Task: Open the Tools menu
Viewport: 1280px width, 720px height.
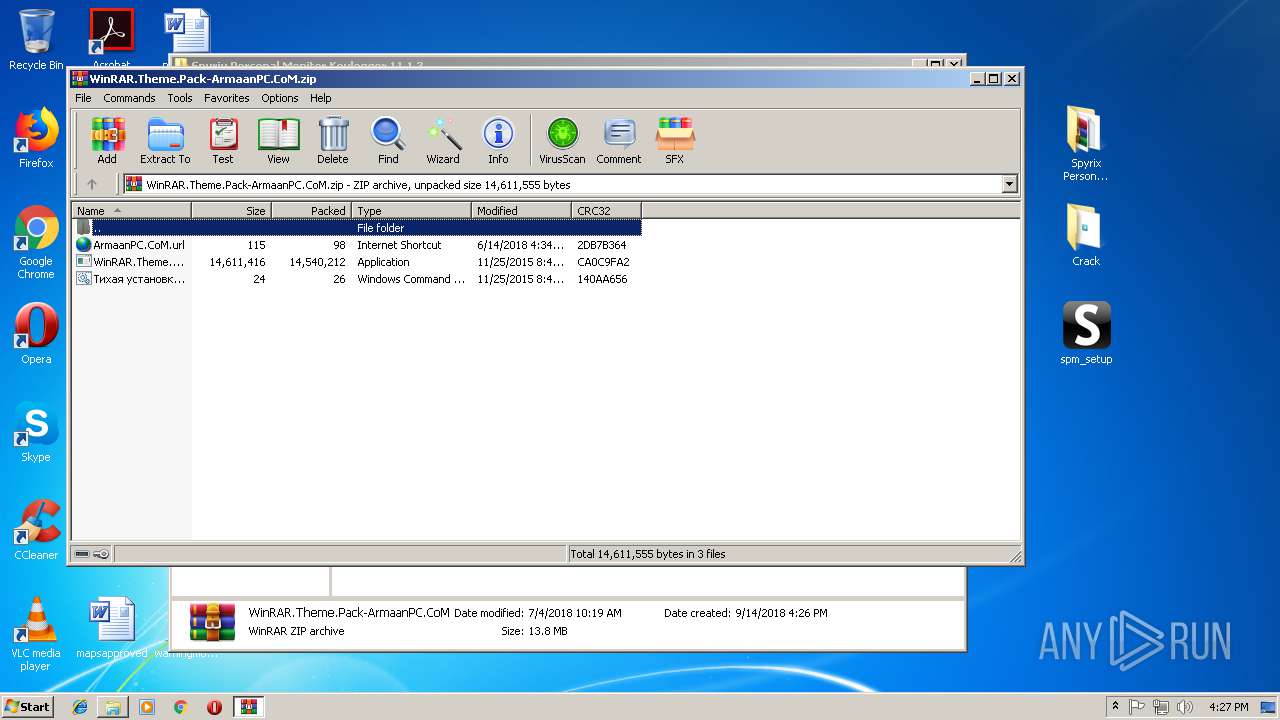Action: point(180,98)
